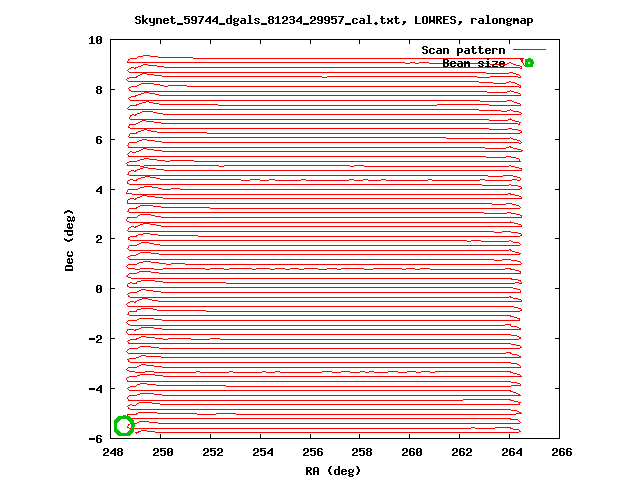Viewport: 640px width, 480px height.
Task: Click the 'Scan pattern' legend label
Action: tap(463, 50)
